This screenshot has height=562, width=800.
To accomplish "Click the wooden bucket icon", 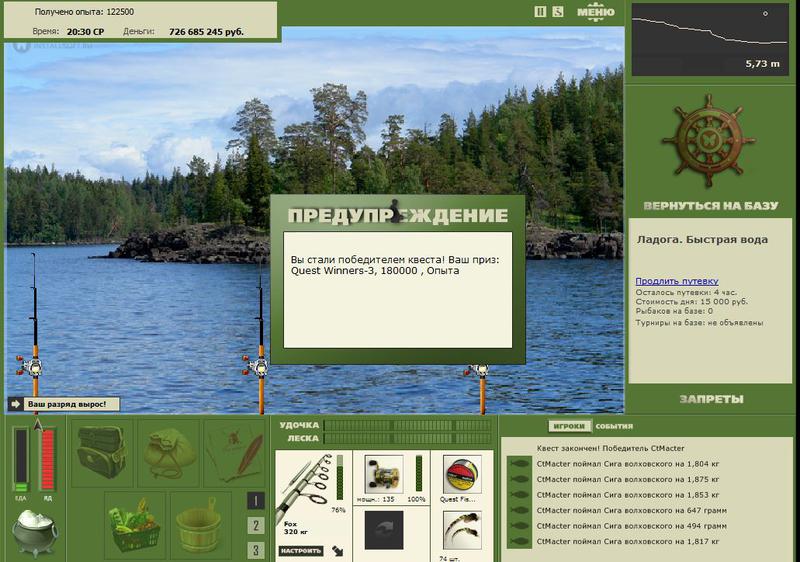I will pyautogui.click(x=201, y=525).
